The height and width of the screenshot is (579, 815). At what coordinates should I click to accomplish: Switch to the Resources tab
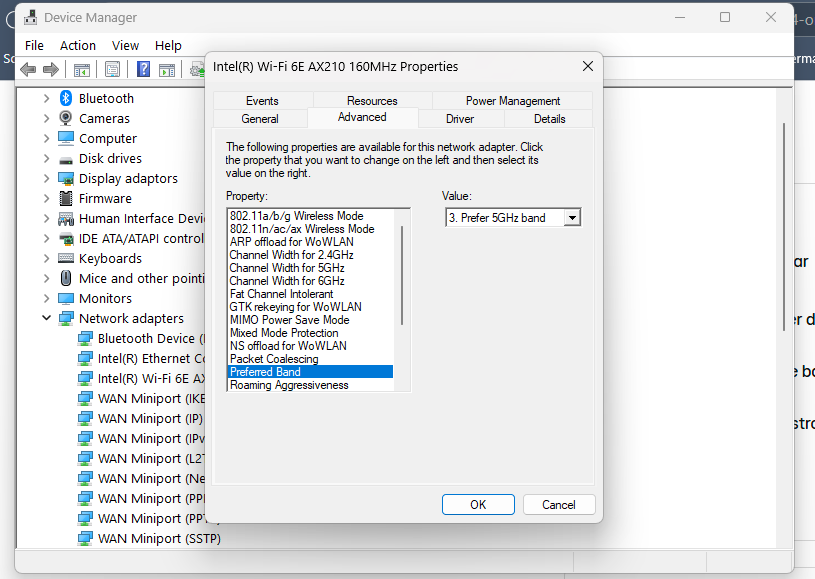coord(372,101)
